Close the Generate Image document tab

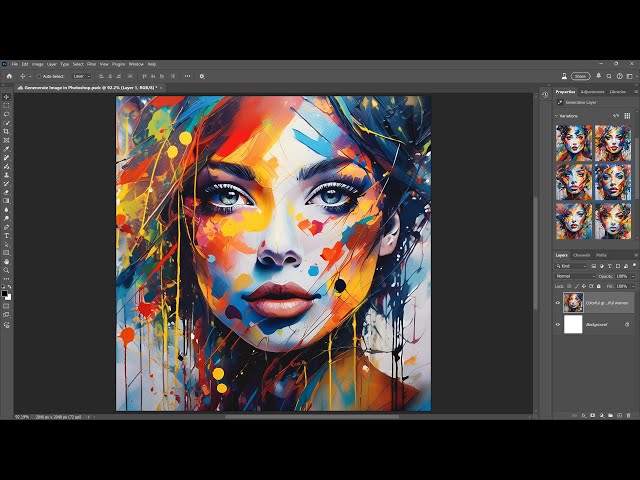point(161,88)
